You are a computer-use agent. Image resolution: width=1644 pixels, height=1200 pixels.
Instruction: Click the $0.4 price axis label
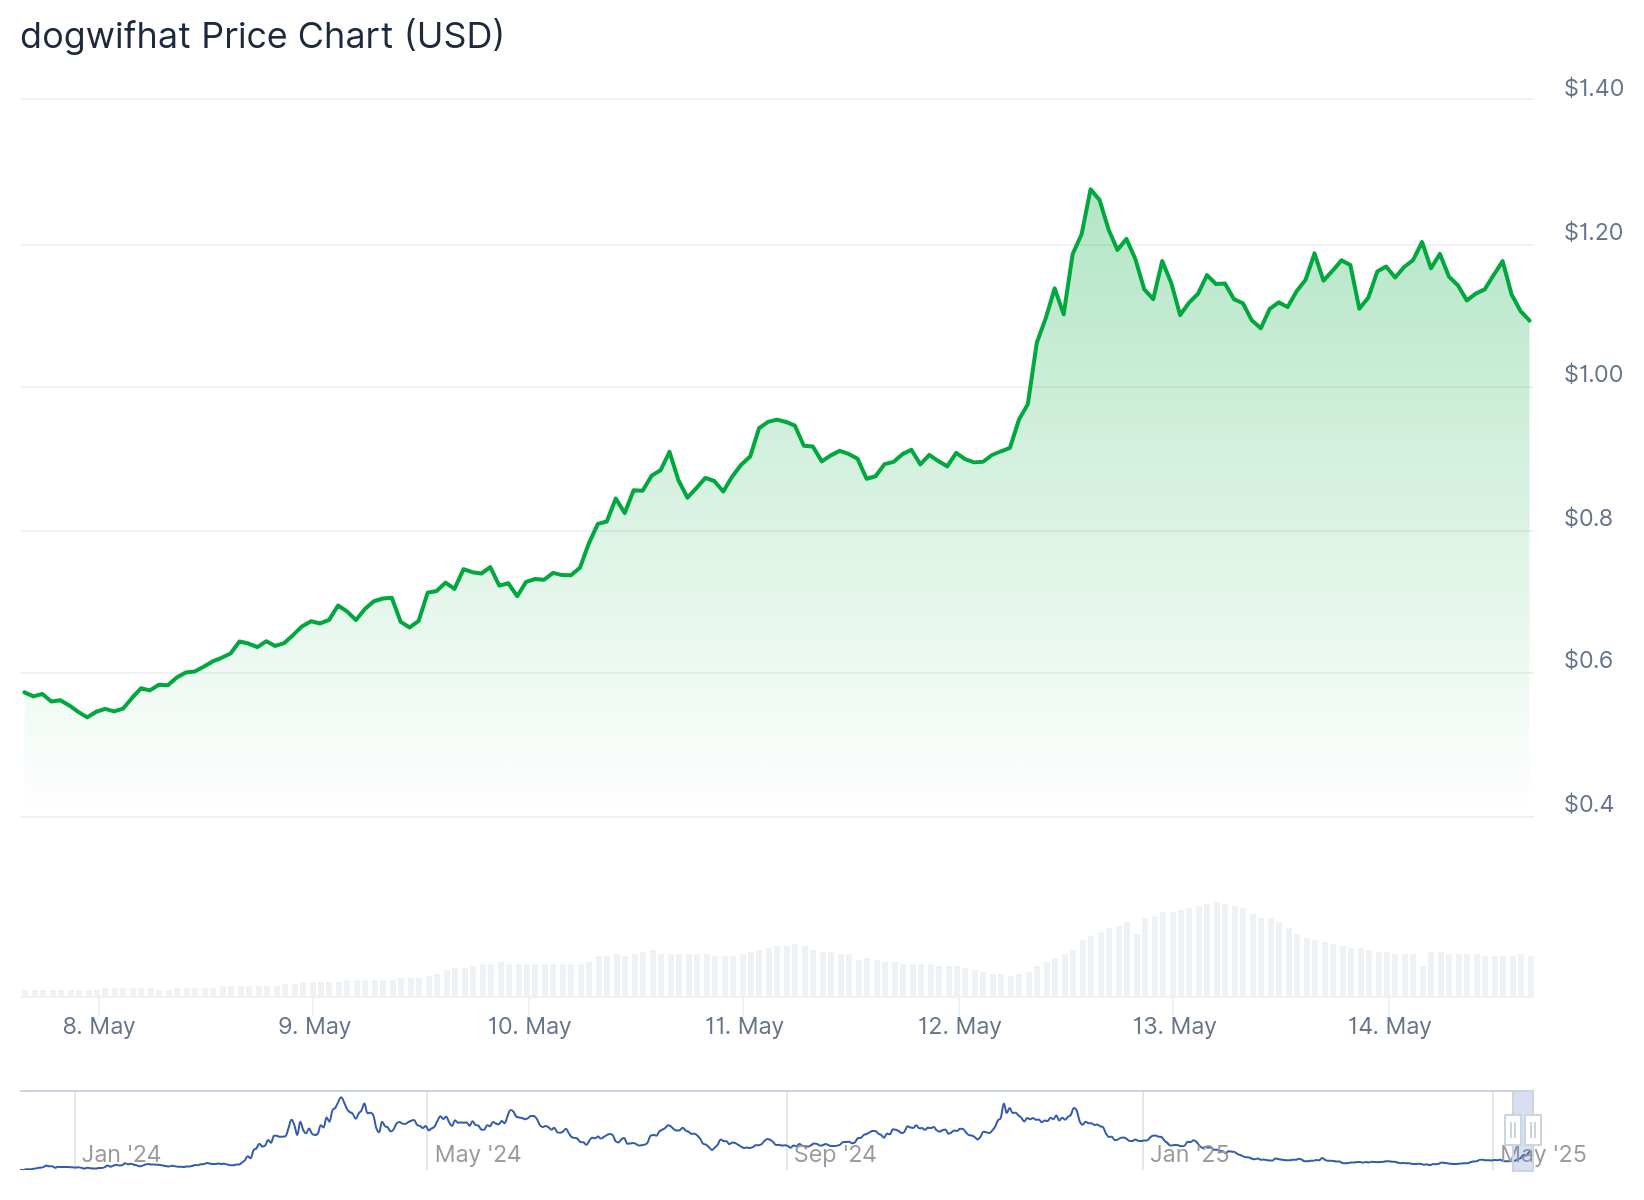point(1588,804)
